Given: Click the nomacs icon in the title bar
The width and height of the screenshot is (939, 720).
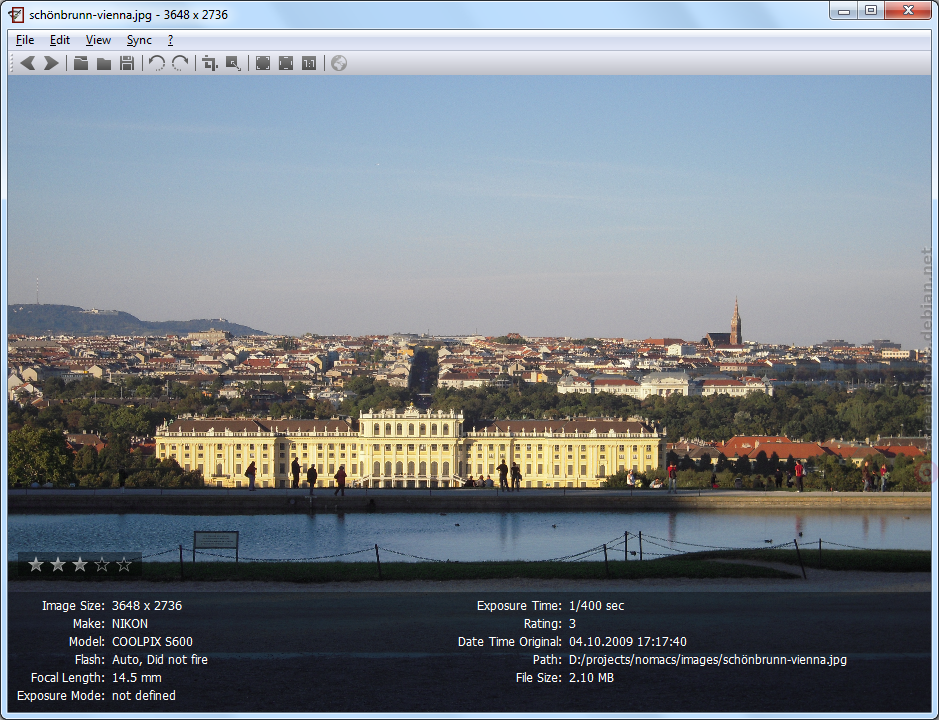Looking at the screenshot, I should 16,14.
